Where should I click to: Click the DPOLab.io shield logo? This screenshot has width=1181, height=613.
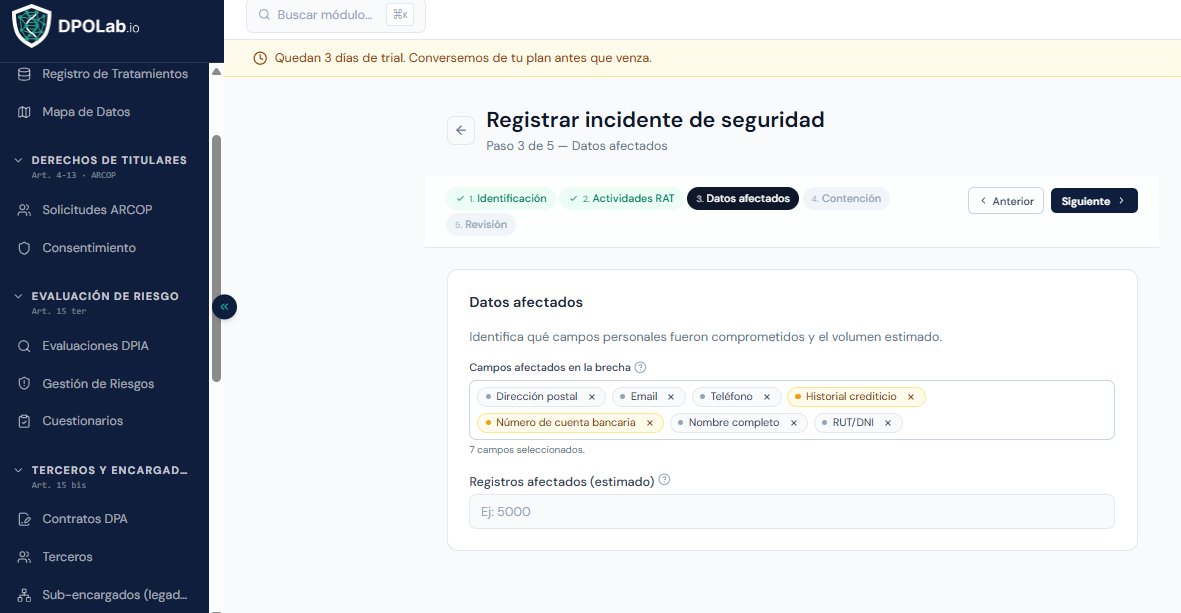click(x=32, y=26)
